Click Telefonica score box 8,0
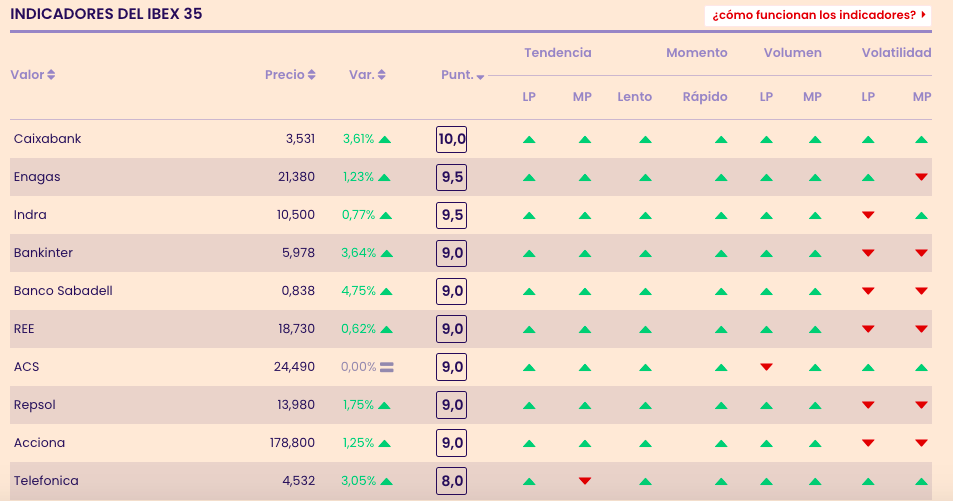Viewport: 953px width, 501px height. [x=452, y=482]
